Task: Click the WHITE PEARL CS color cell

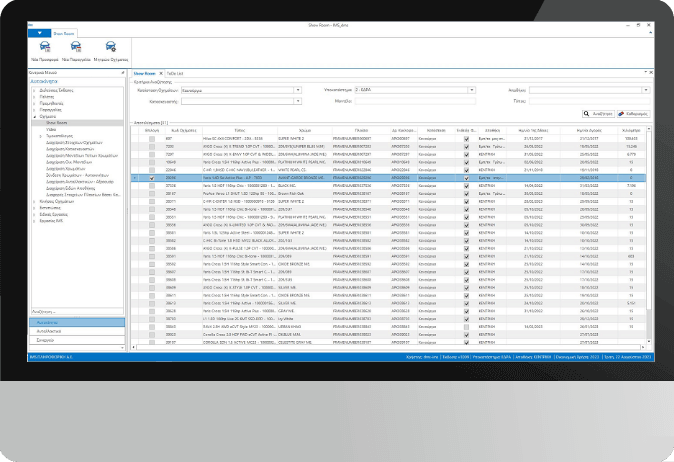Action: pyautogui.click(x=305, y=170)
